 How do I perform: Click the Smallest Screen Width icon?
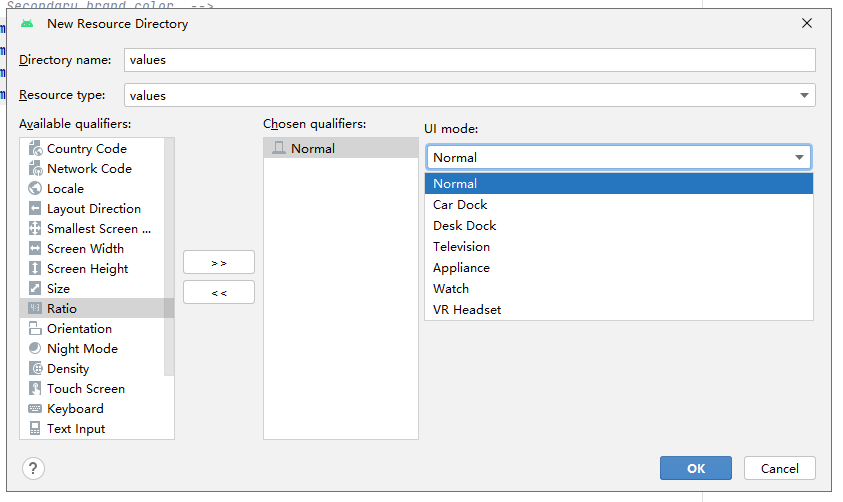pyautogui.click(x=35, y=228)
